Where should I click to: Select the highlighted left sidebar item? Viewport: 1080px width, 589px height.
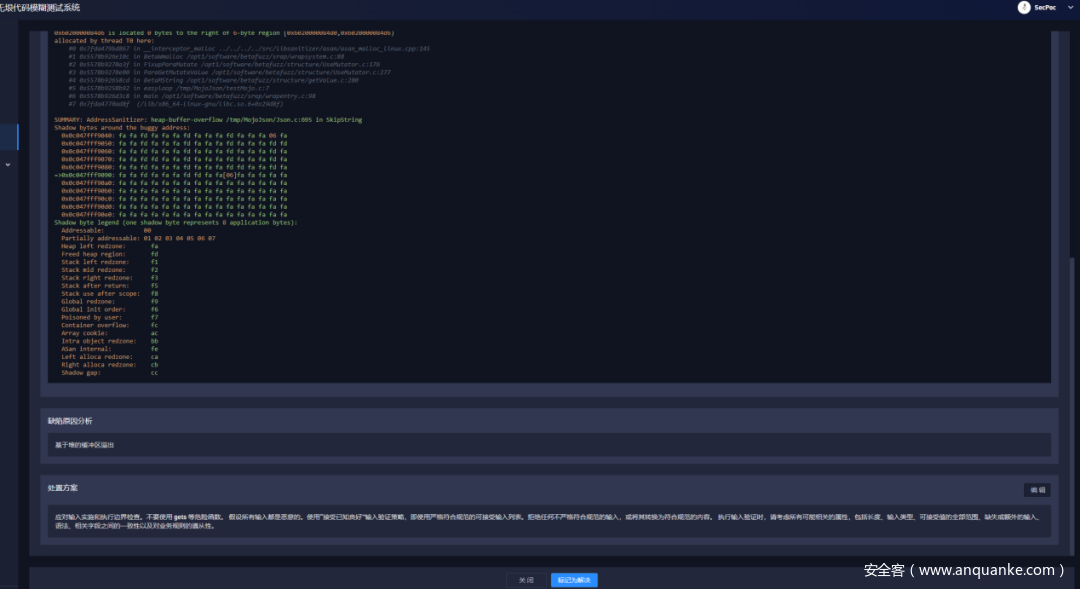[x=9, y=137]
